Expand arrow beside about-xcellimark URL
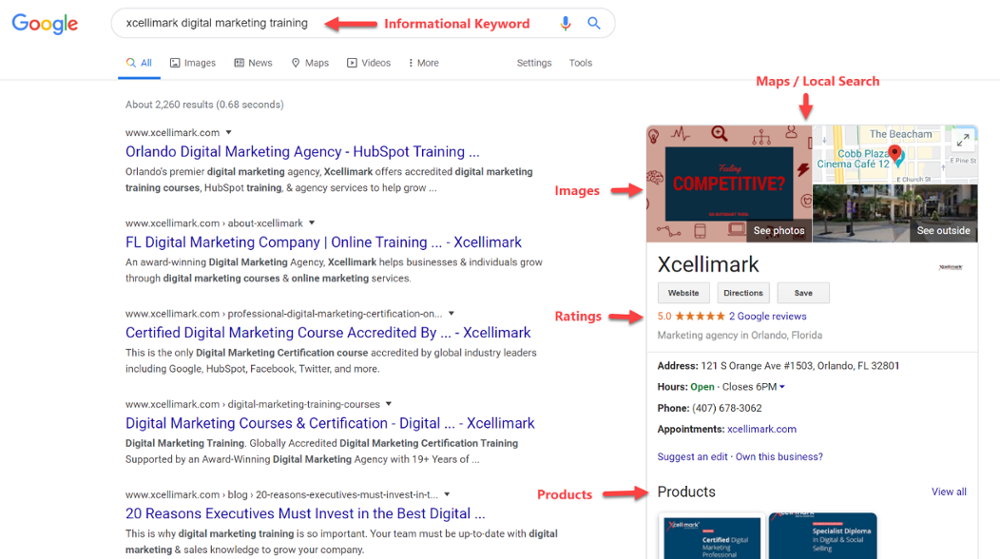1000x559 pixels. click(312, 223)
